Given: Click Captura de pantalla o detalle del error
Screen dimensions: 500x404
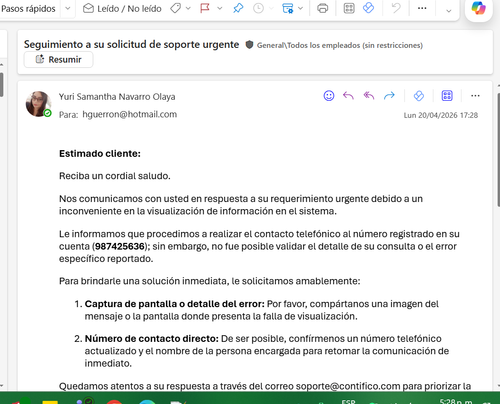Looking at the screenshot, I should pyautogui.click(x=174, y=304).
